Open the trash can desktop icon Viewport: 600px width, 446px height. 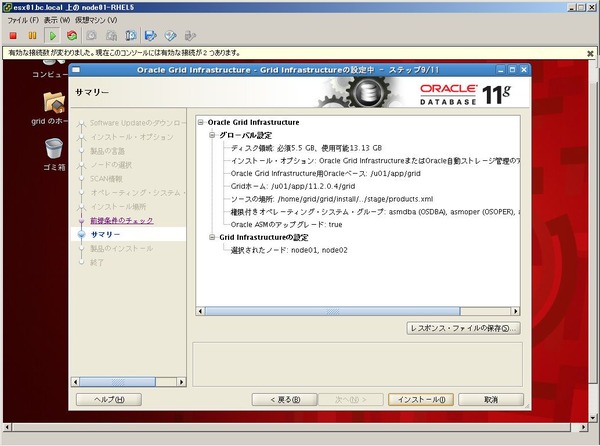(x=54, y=148)
